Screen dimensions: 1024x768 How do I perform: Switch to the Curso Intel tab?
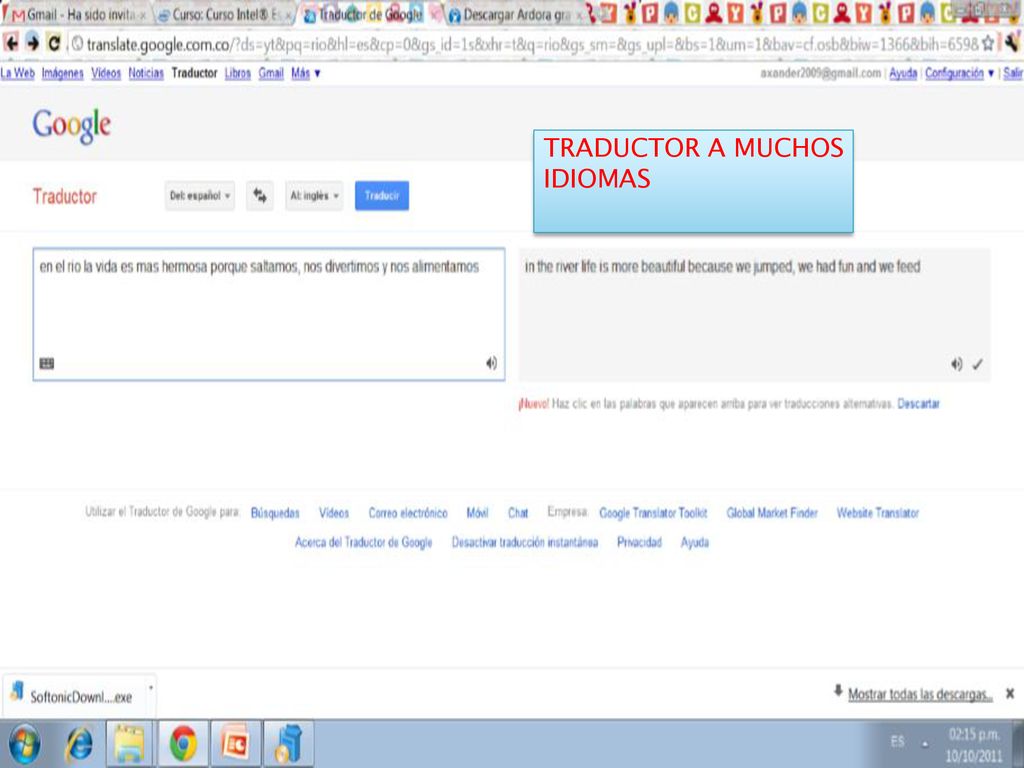coord(227,14)
